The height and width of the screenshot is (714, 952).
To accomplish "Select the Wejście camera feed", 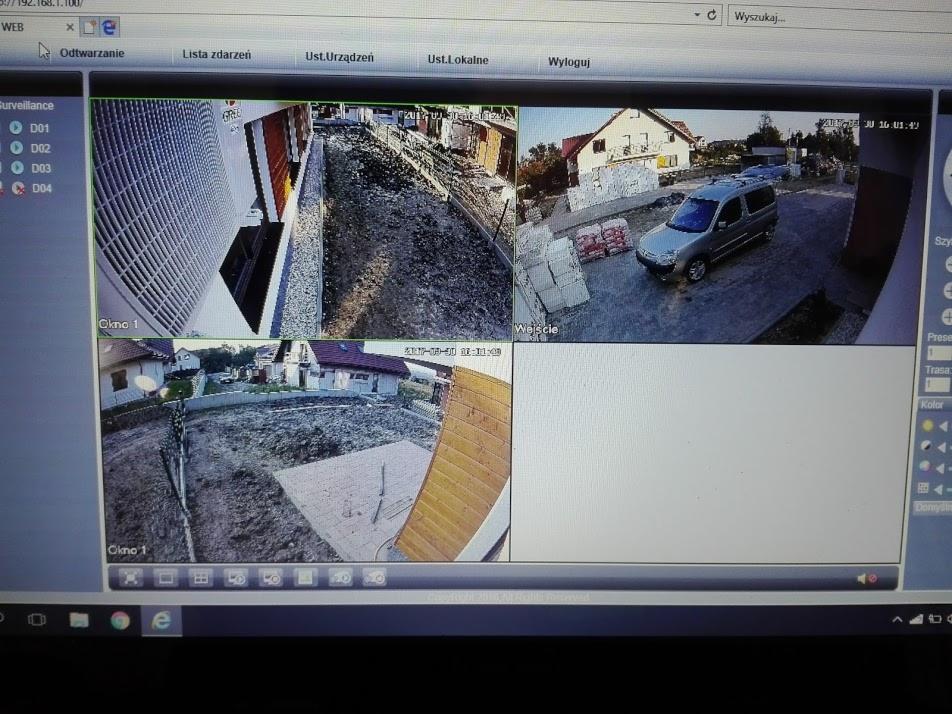I will coord(700,225).
